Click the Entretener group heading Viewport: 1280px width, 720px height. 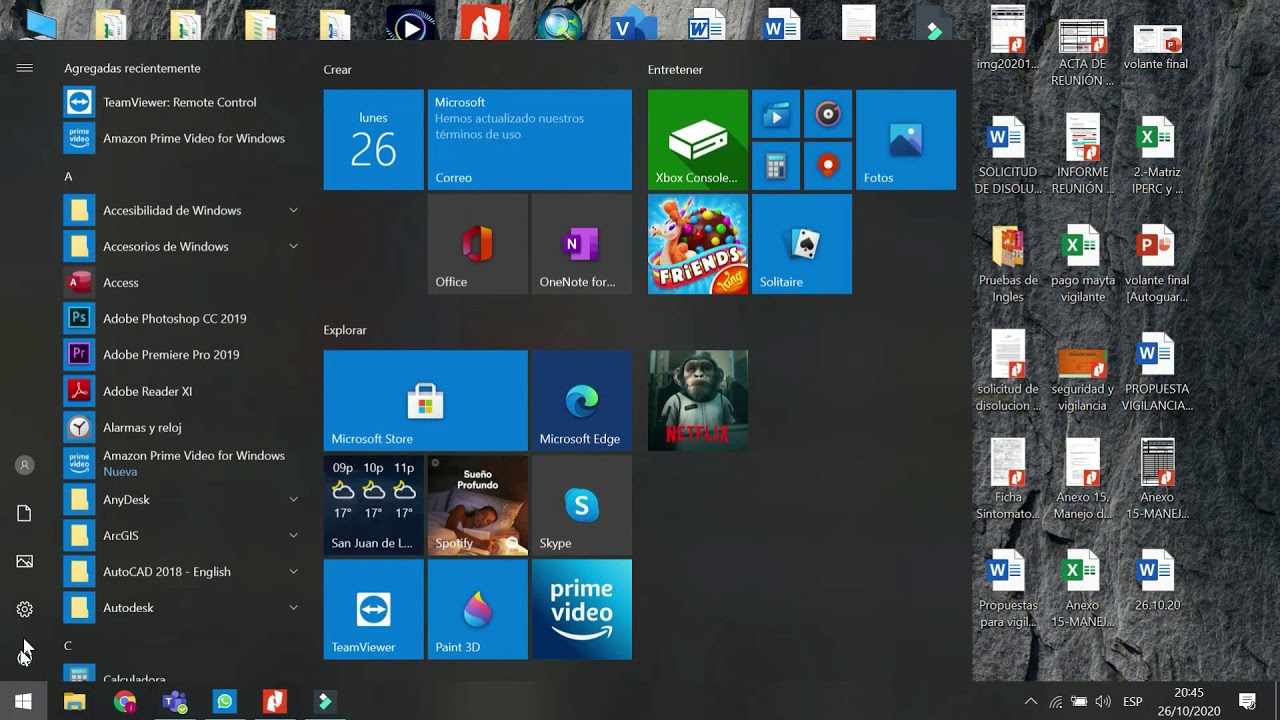tap(675, 69)
